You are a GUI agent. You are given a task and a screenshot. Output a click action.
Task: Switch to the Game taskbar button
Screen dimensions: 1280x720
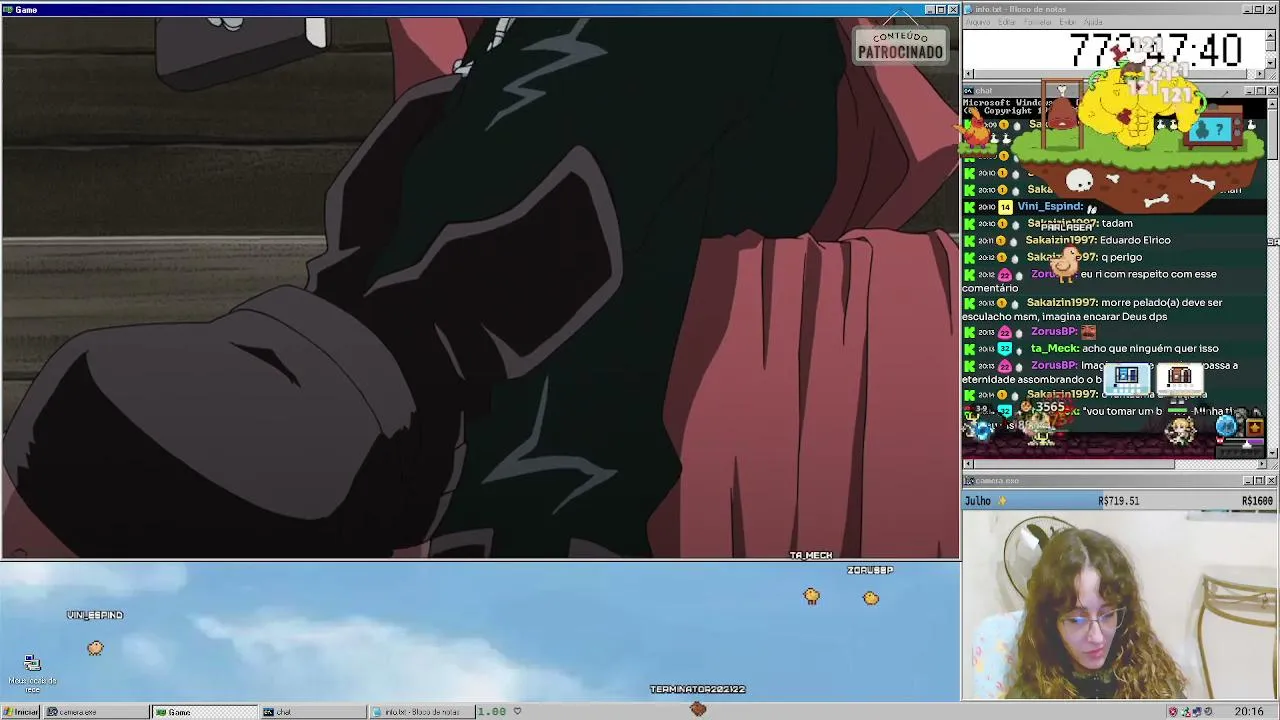tap(205, 712)
